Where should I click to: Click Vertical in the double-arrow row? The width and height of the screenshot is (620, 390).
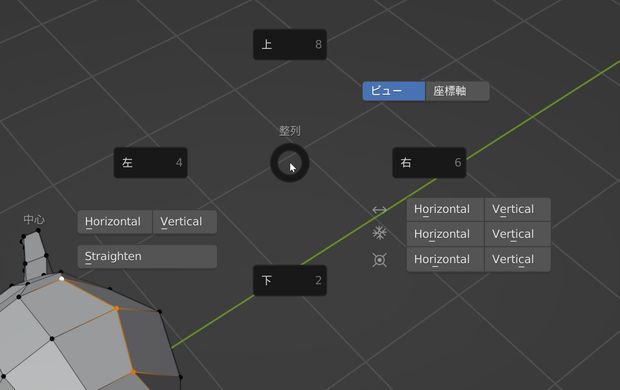(517, 209)
